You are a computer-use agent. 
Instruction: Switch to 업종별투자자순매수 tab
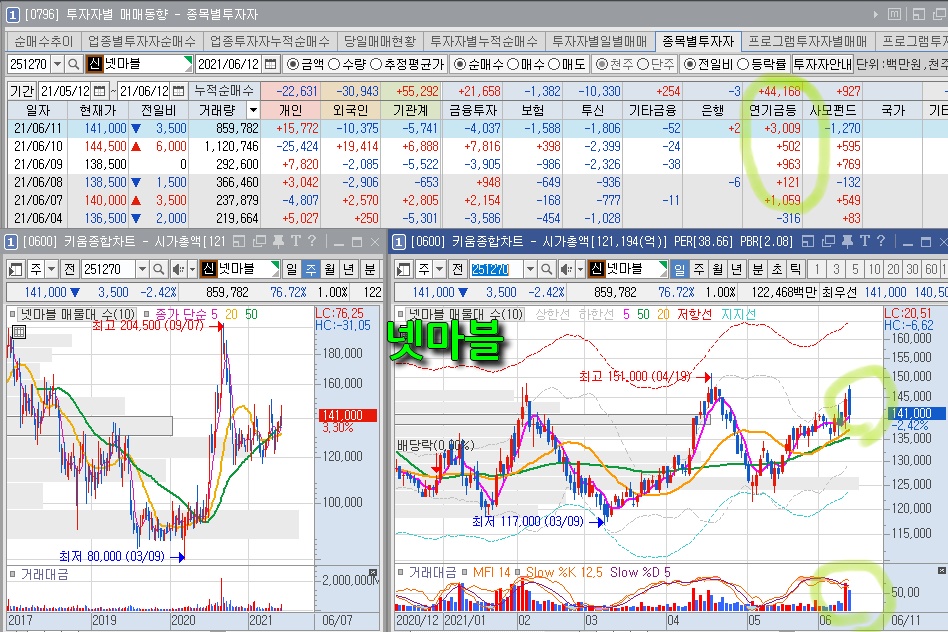point(141,41)
